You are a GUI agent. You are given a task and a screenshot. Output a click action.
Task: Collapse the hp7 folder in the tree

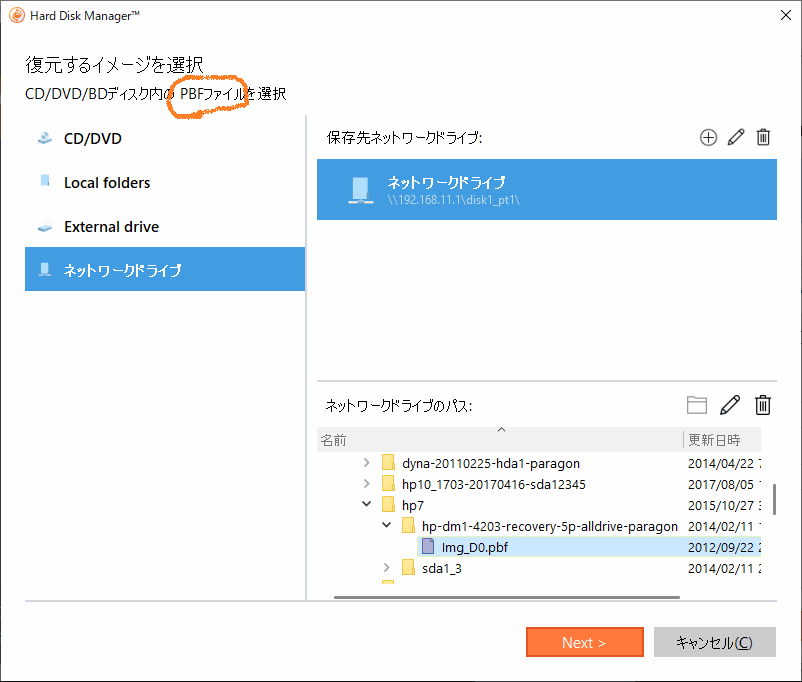coord(366,504)
